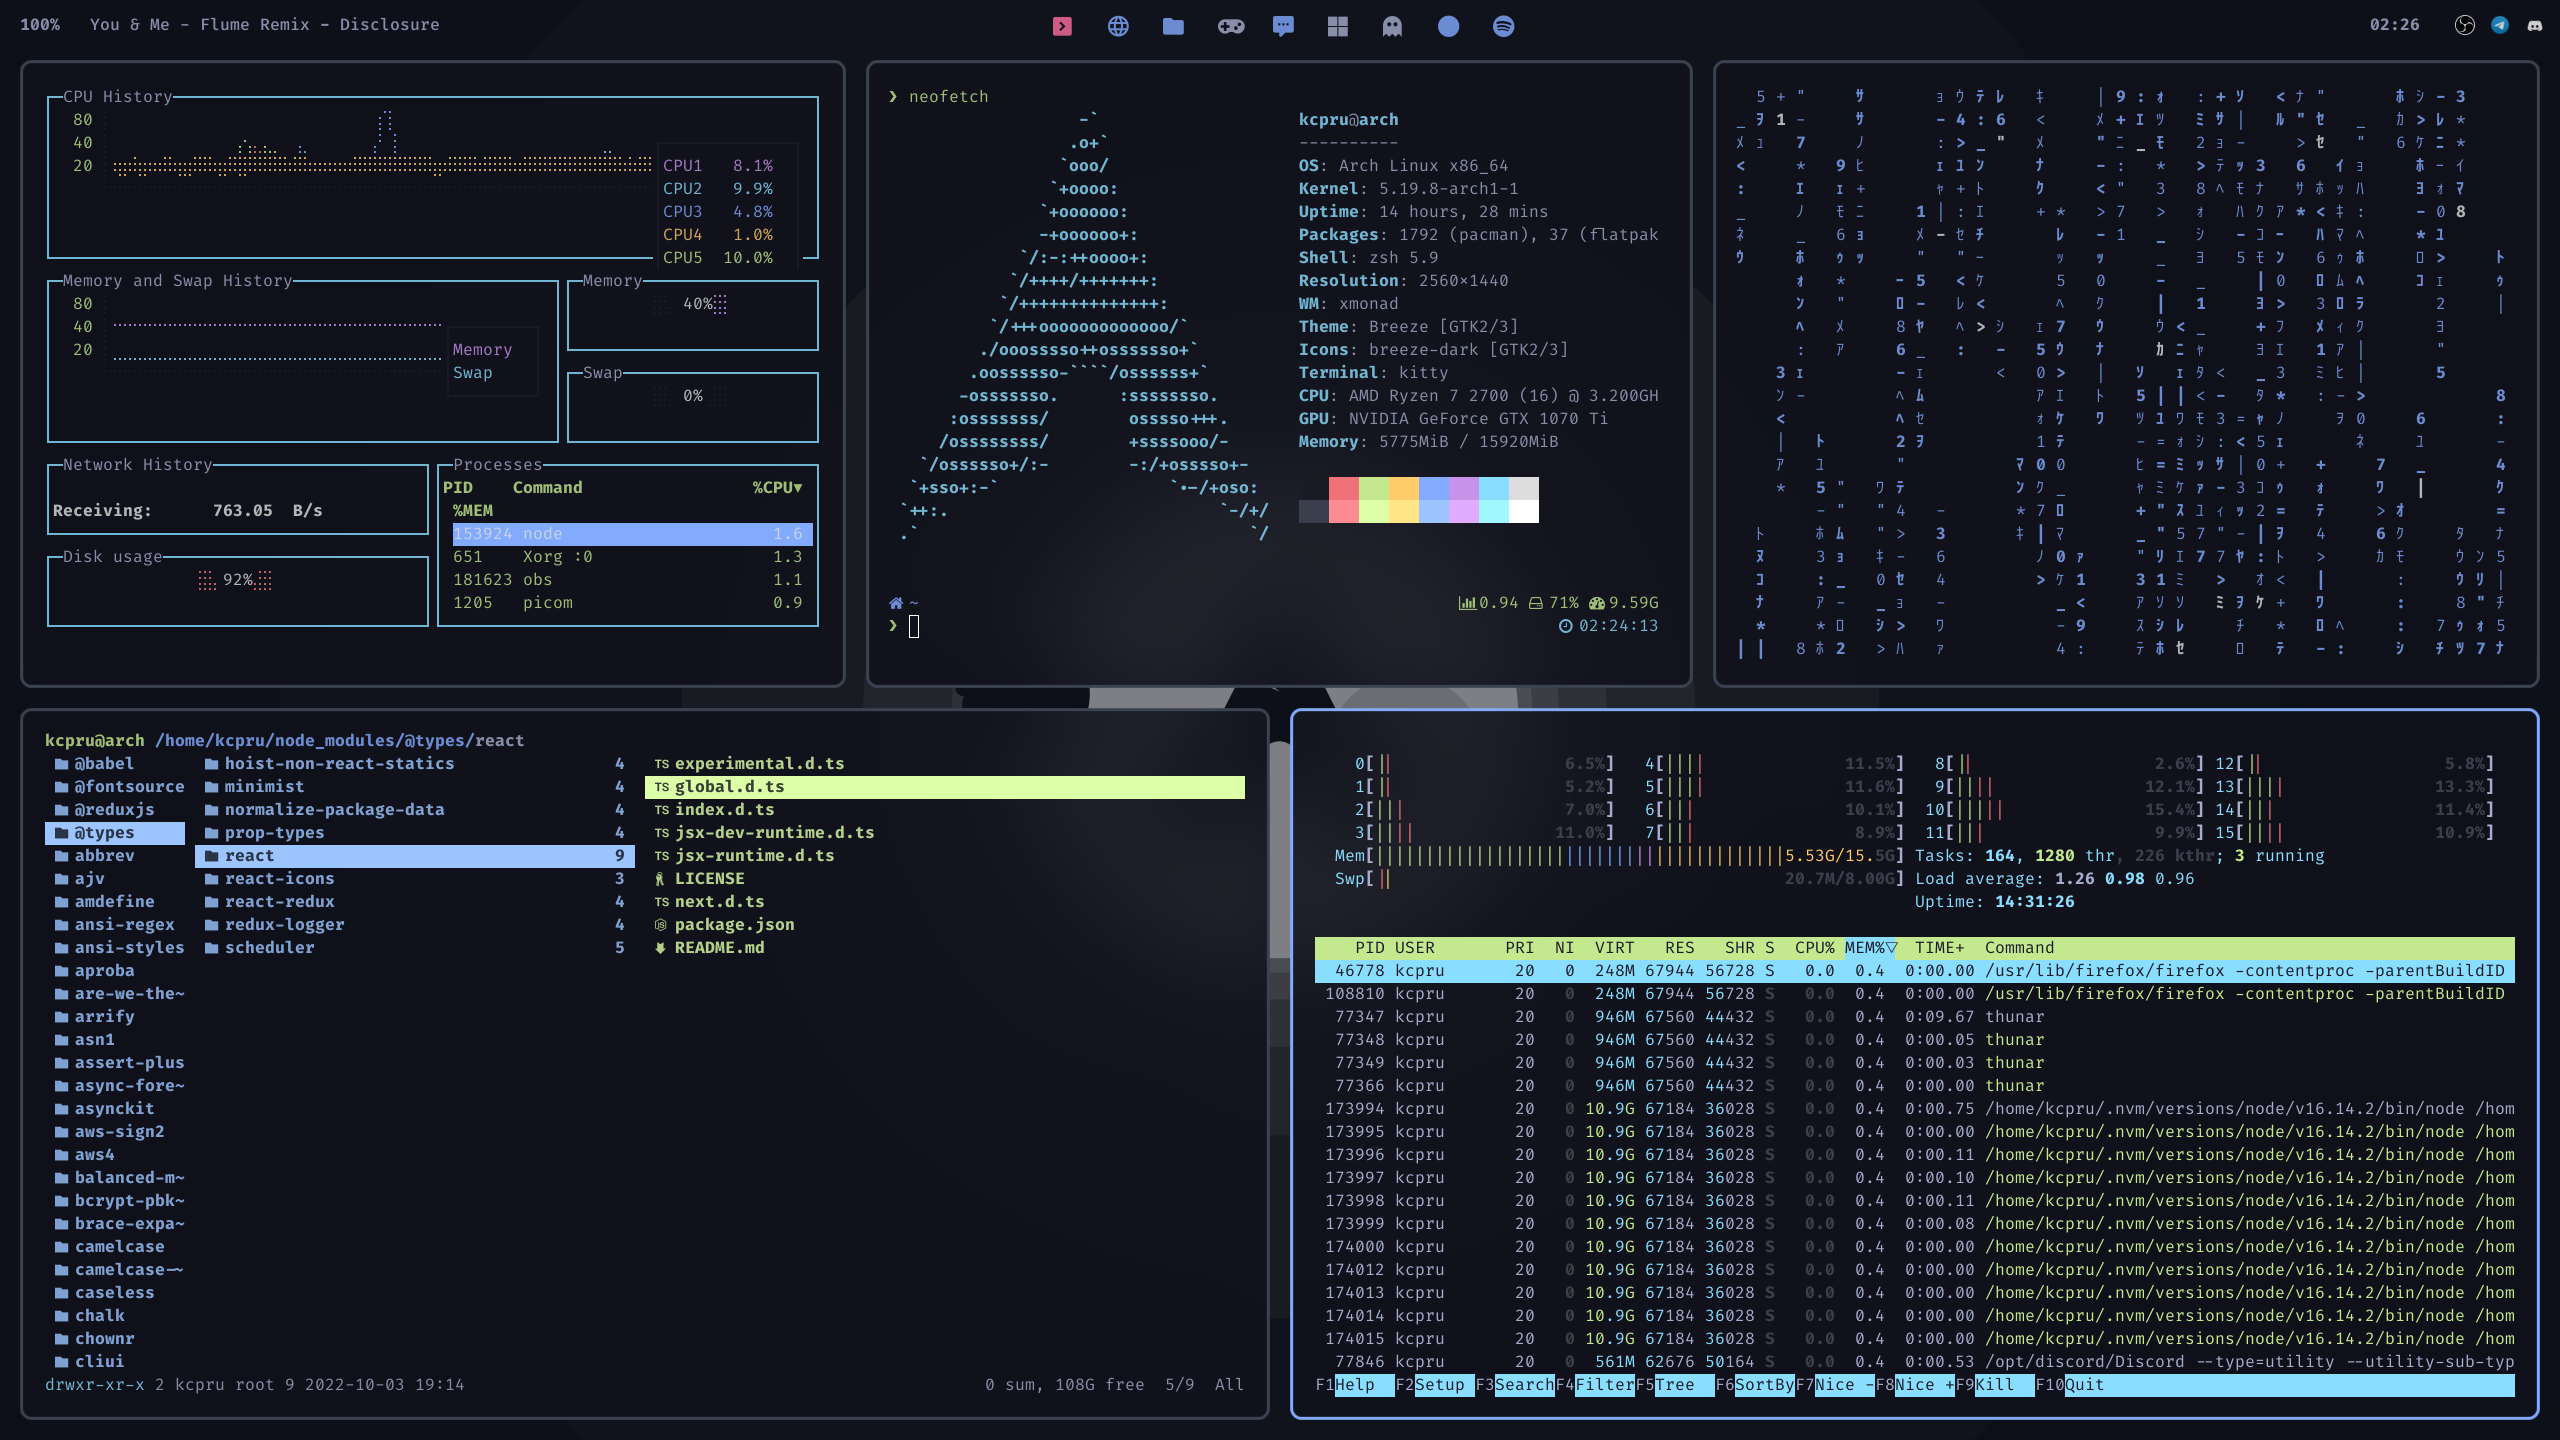This screenshot has height=1440, width=2560.
Task: Click the OBS tray icon
Action: tap(2464, 25)
